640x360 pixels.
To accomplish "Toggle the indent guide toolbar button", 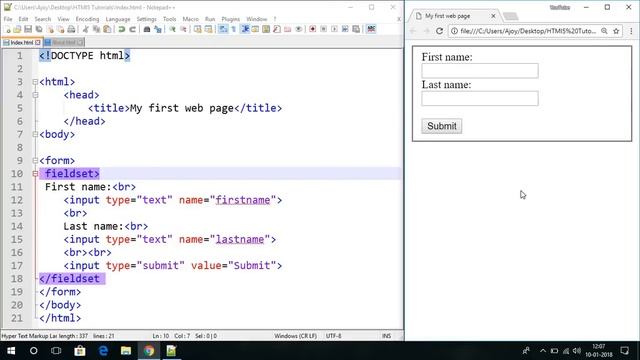I will [245, 29].
